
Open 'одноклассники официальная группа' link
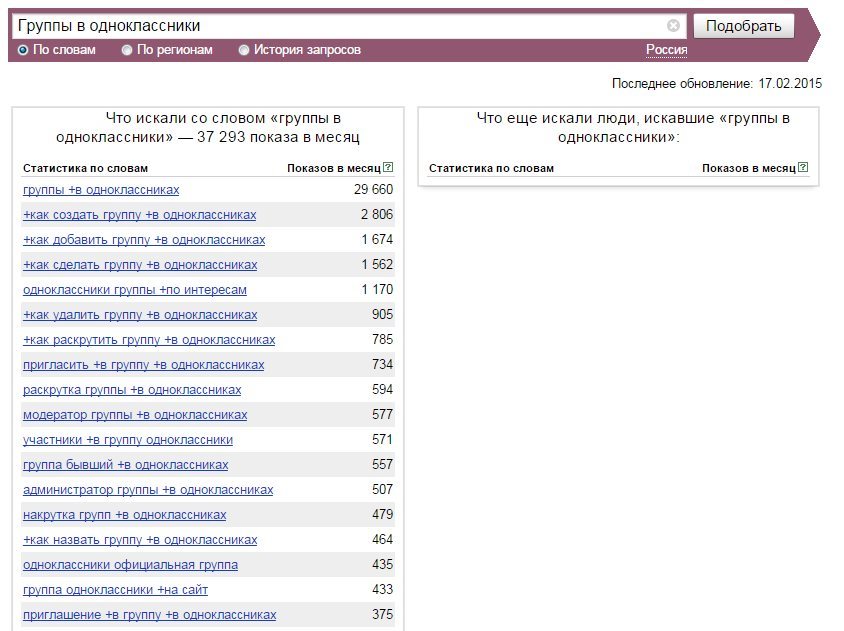pos(130,565)
